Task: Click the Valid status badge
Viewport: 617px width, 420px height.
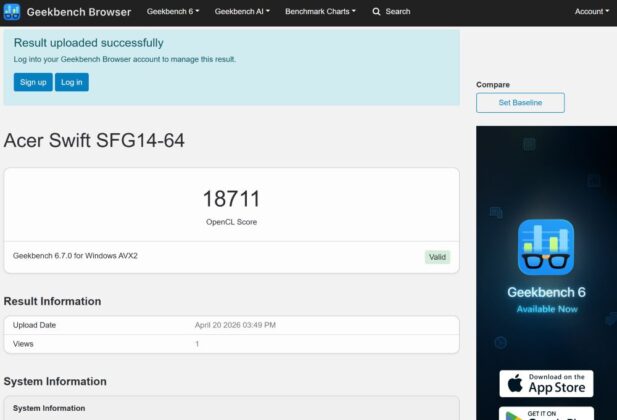Action: point(437,257)
